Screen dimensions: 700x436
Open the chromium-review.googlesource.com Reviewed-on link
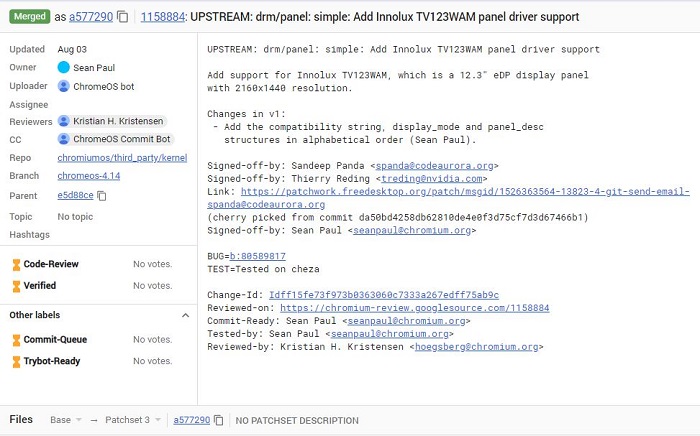[414, 308]
